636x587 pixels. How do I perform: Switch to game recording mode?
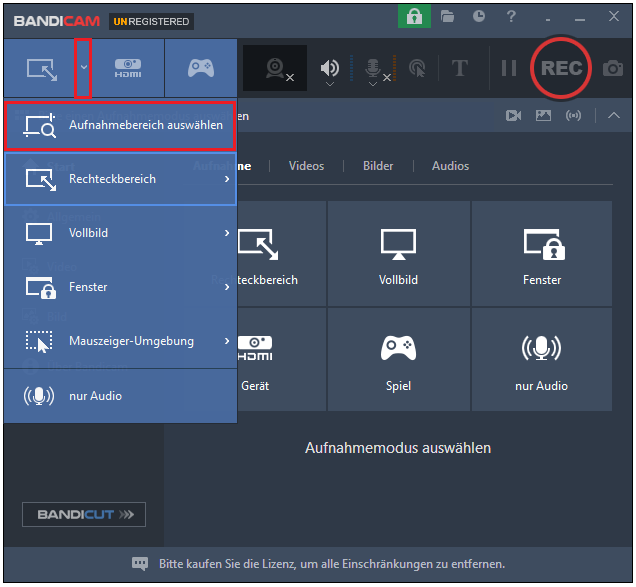(x=201, y=68)
